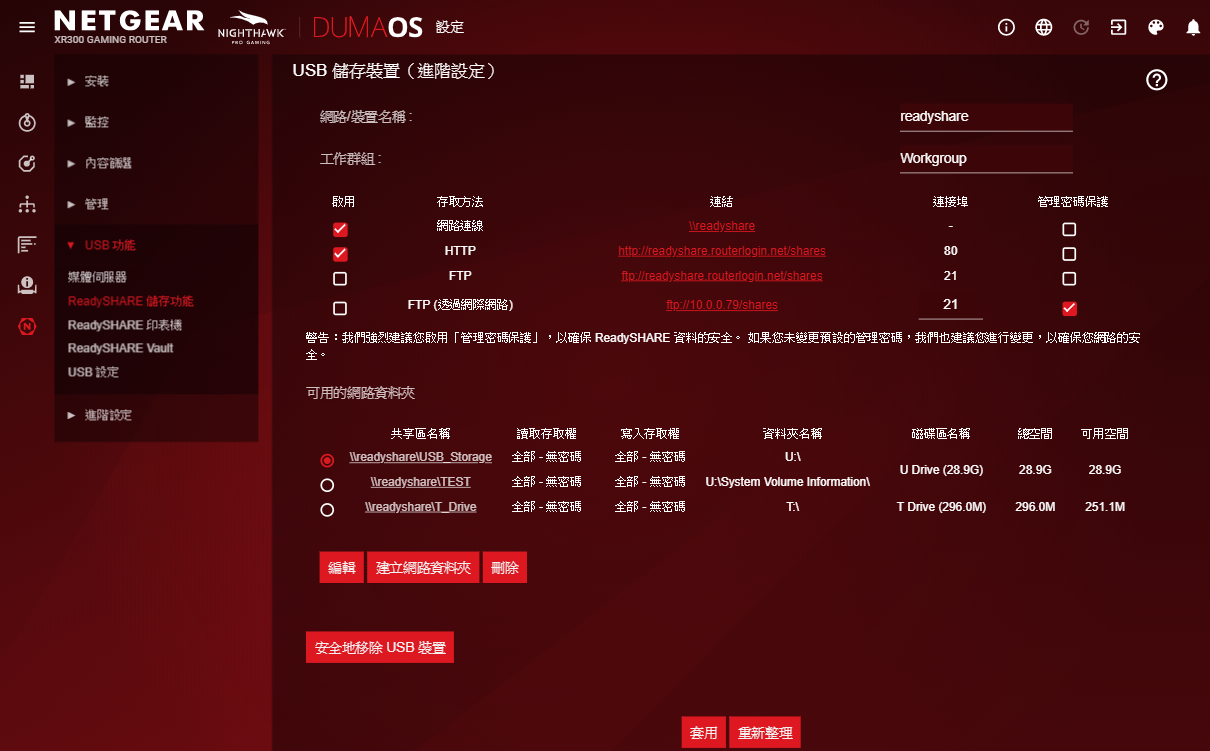Image resolution: width=1210 pixels, height=751 pixels.
Task: Open the \\readyshare\TEST share link
Action: 421,482
